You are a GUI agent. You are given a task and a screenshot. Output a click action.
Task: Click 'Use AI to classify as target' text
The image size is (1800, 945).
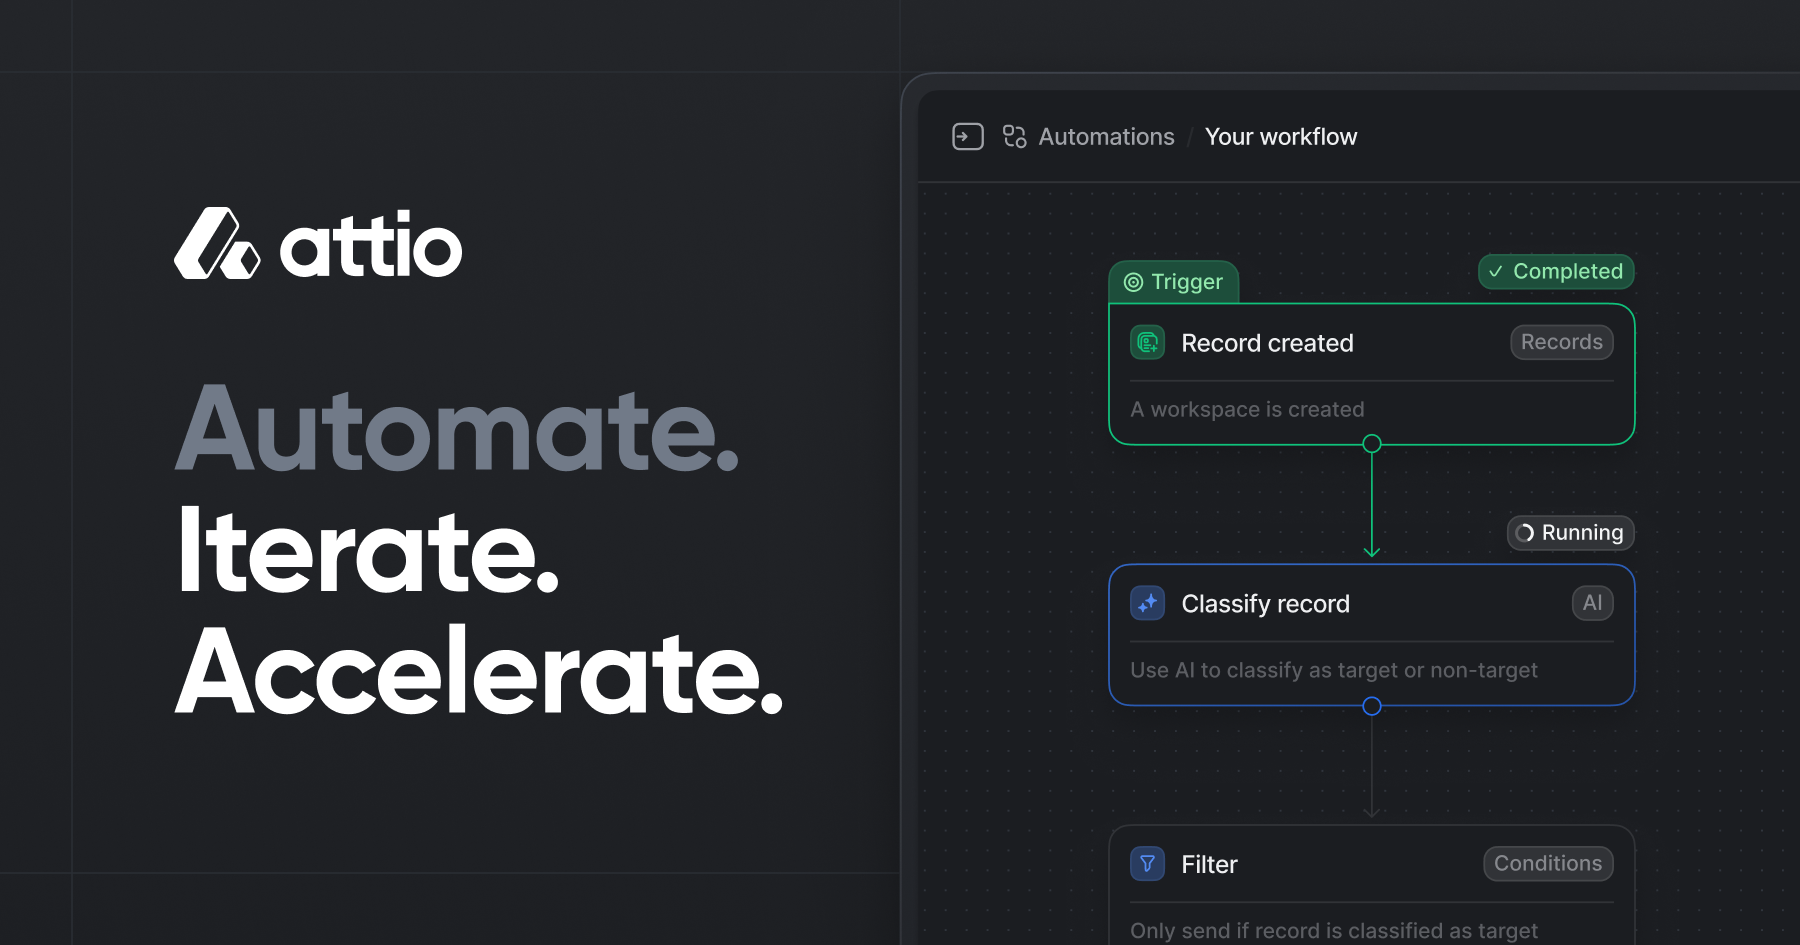click(1334, 671)
